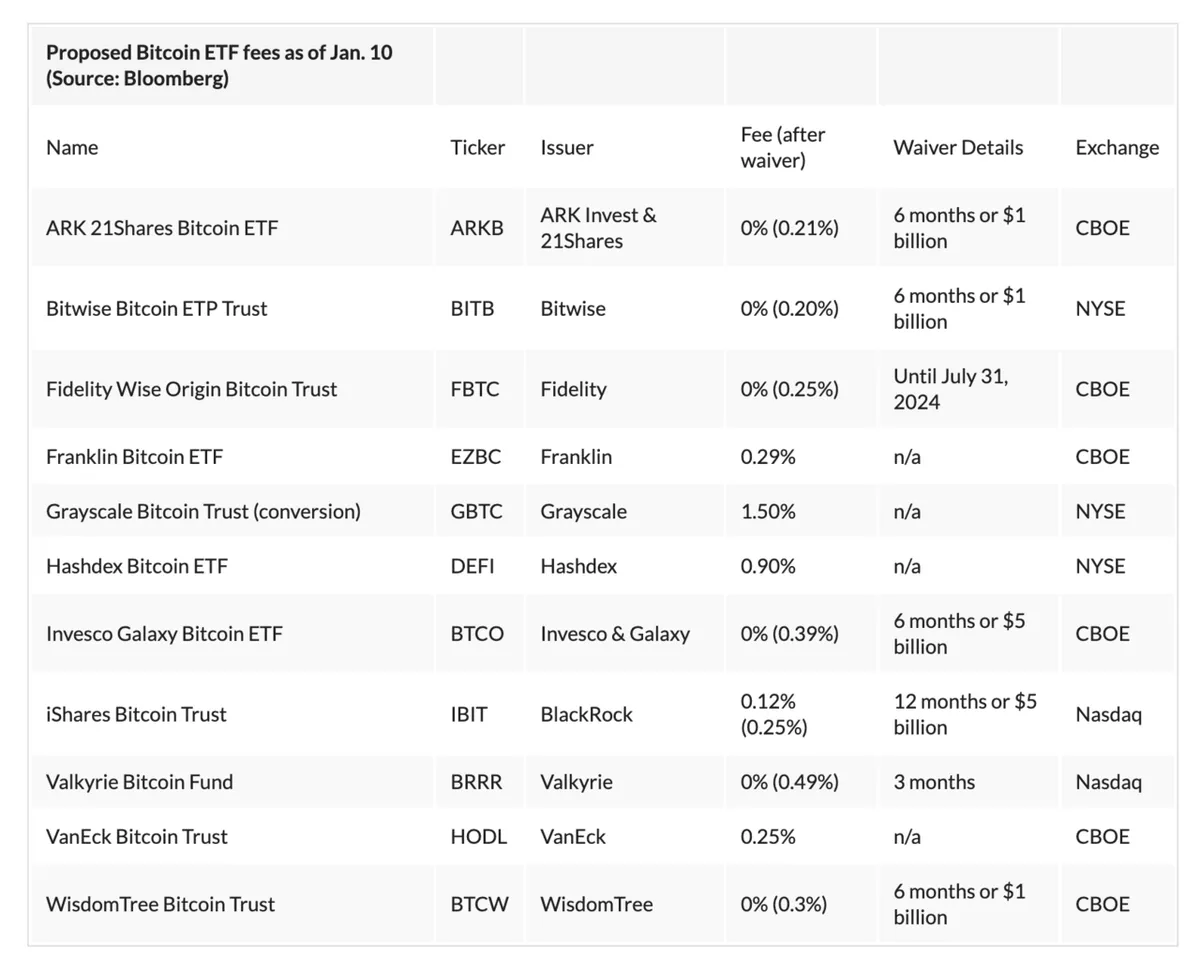1200x971 pixels.
Task: Select the IBIT ticker cell
Action: pyautogui.click(x=469, y=714)
